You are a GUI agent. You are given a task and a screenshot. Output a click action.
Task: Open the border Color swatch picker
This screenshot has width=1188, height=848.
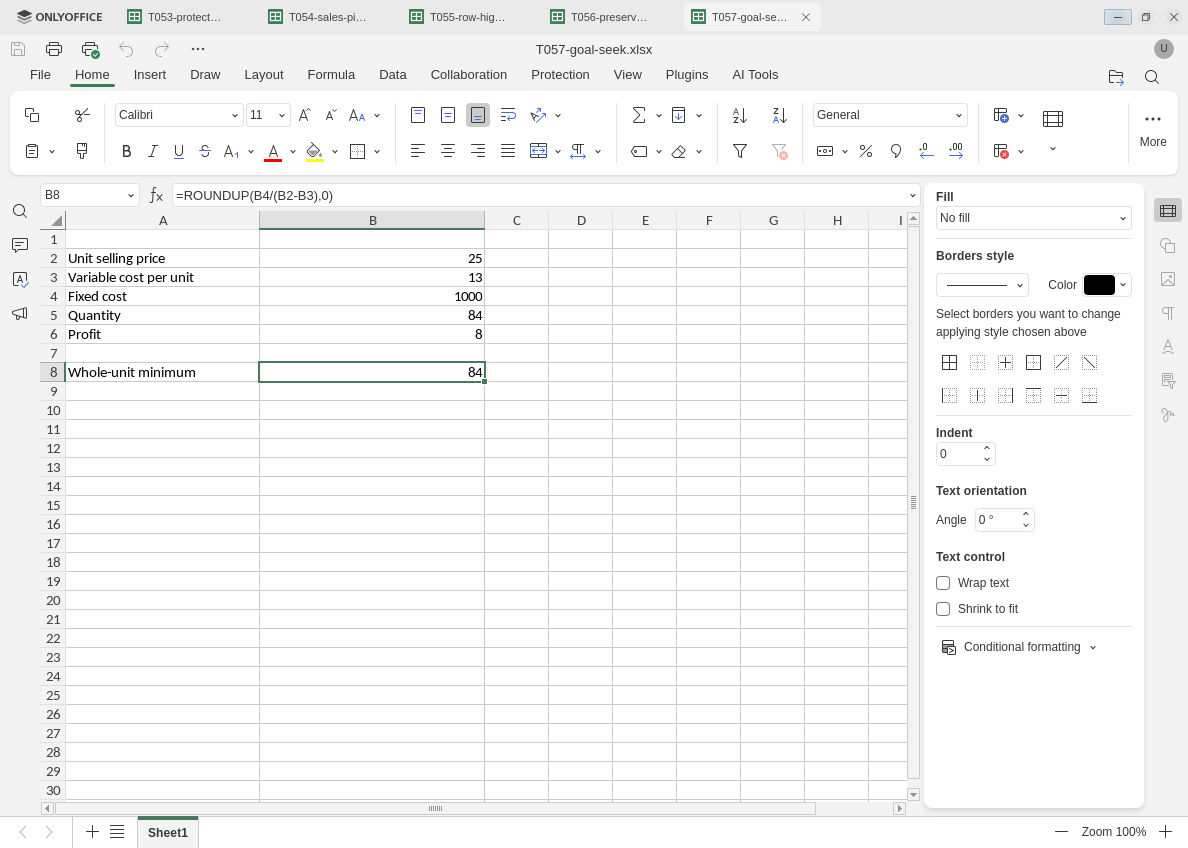click(x=1107, y=285)
